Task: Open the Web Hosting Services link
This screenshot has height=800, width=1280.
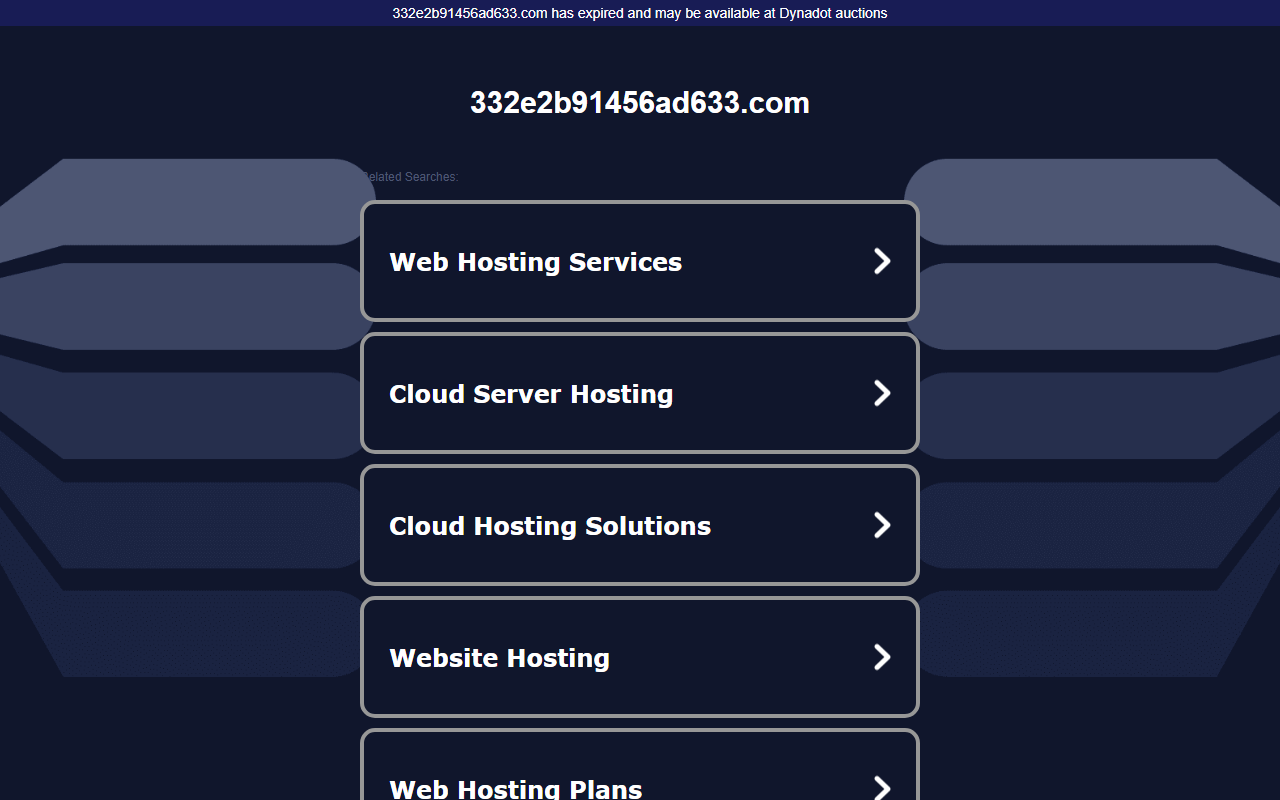Action: coord(640,261)
